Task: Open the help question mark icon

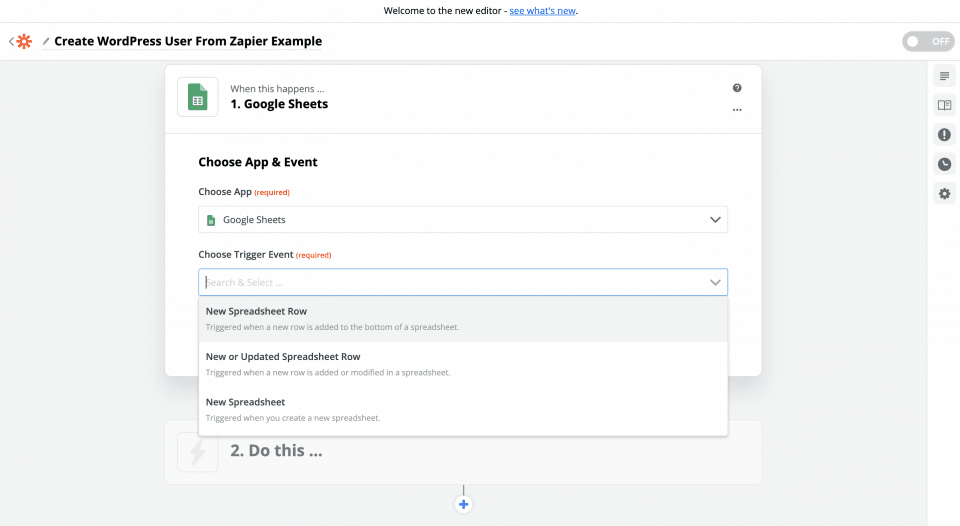Action: click(x=737, y=88)
